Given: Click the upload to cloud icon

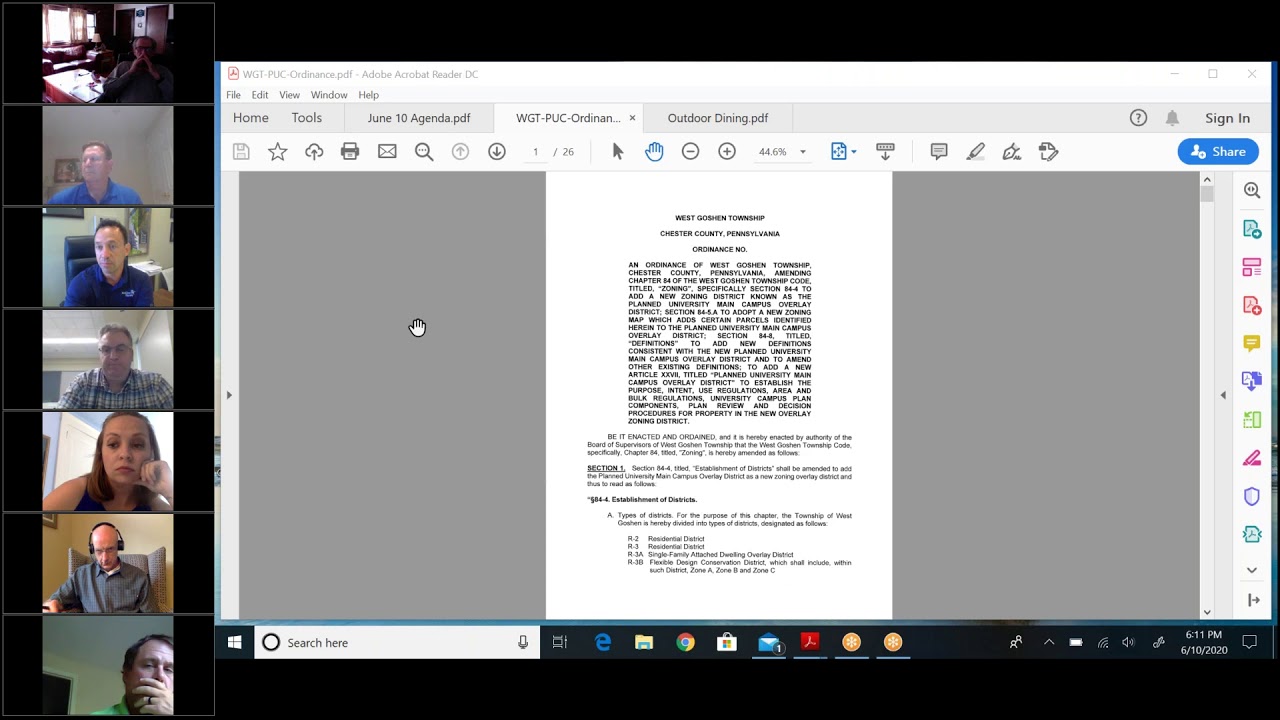Looking at the screenshot, I should [x=314, y=152].
